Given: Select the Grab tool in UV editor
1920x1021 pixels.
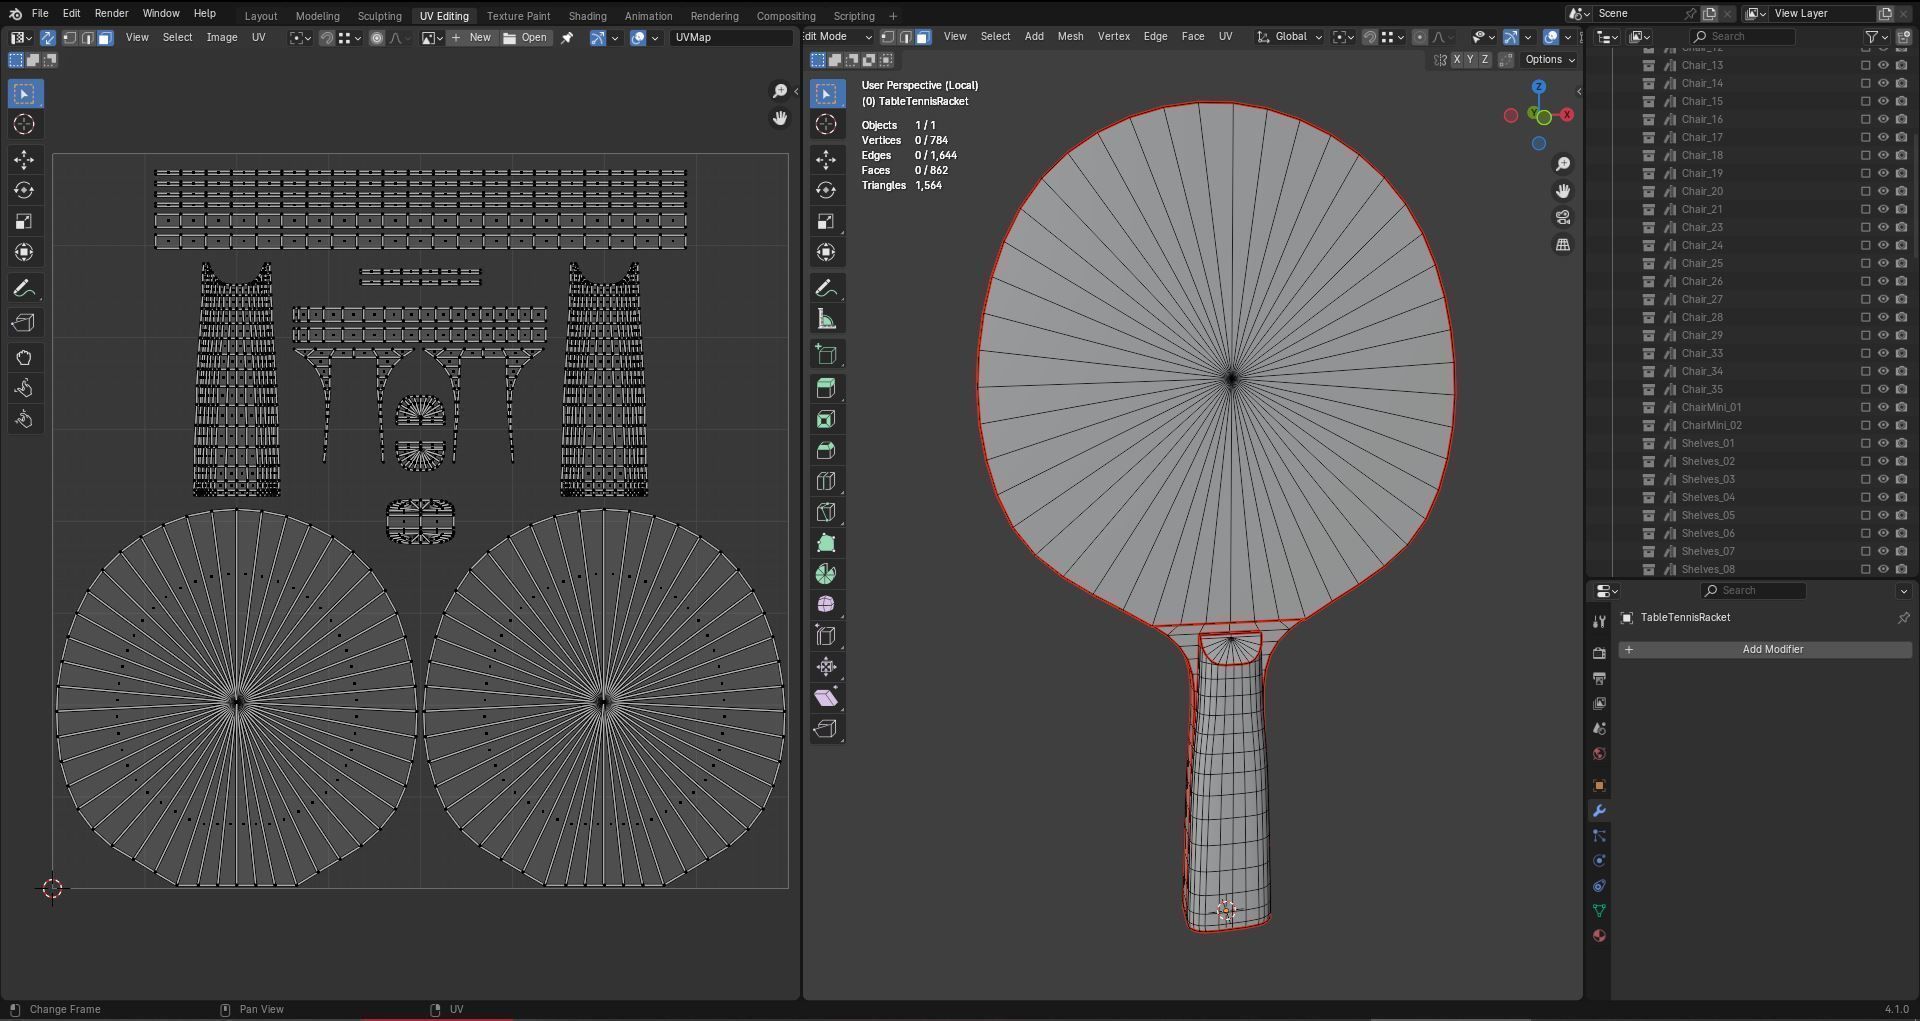Looking at the screenshot, I should pos(24,357).
